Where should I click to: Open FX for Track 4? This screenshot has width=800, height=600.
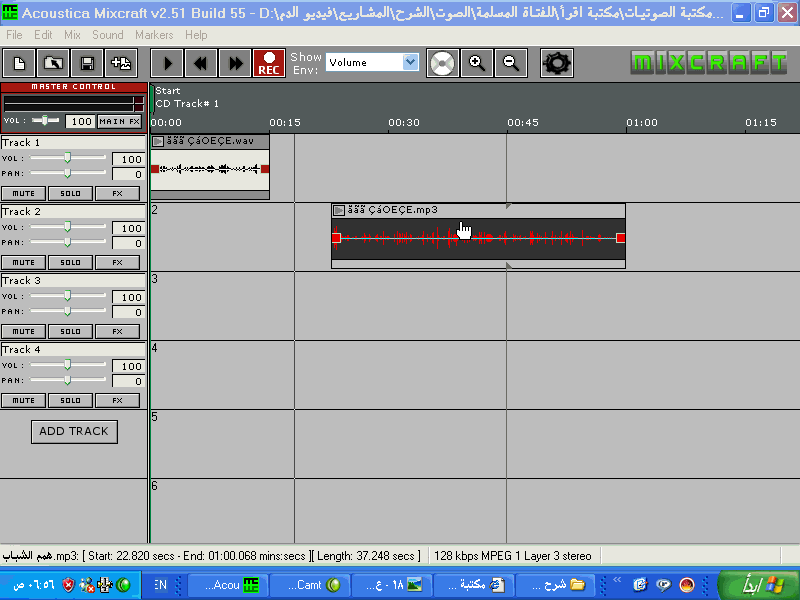(117, 401)
